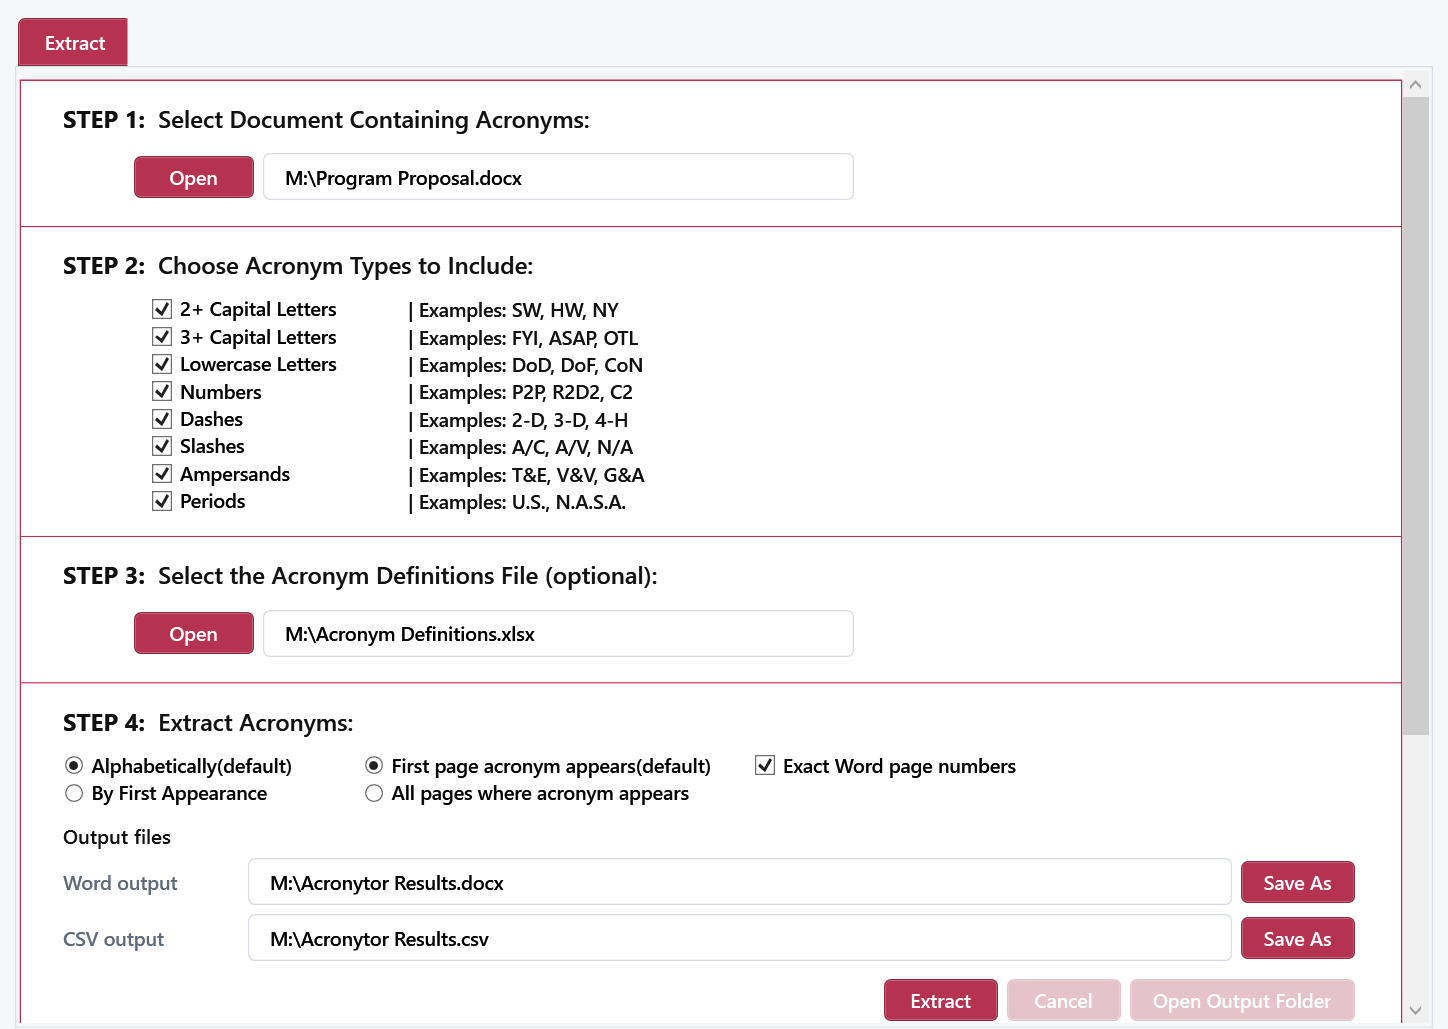Click the 'Examples: 2-D, 3-D, 4-H' text
This screenshot has width=1448, height=1029.
[523, 420]
